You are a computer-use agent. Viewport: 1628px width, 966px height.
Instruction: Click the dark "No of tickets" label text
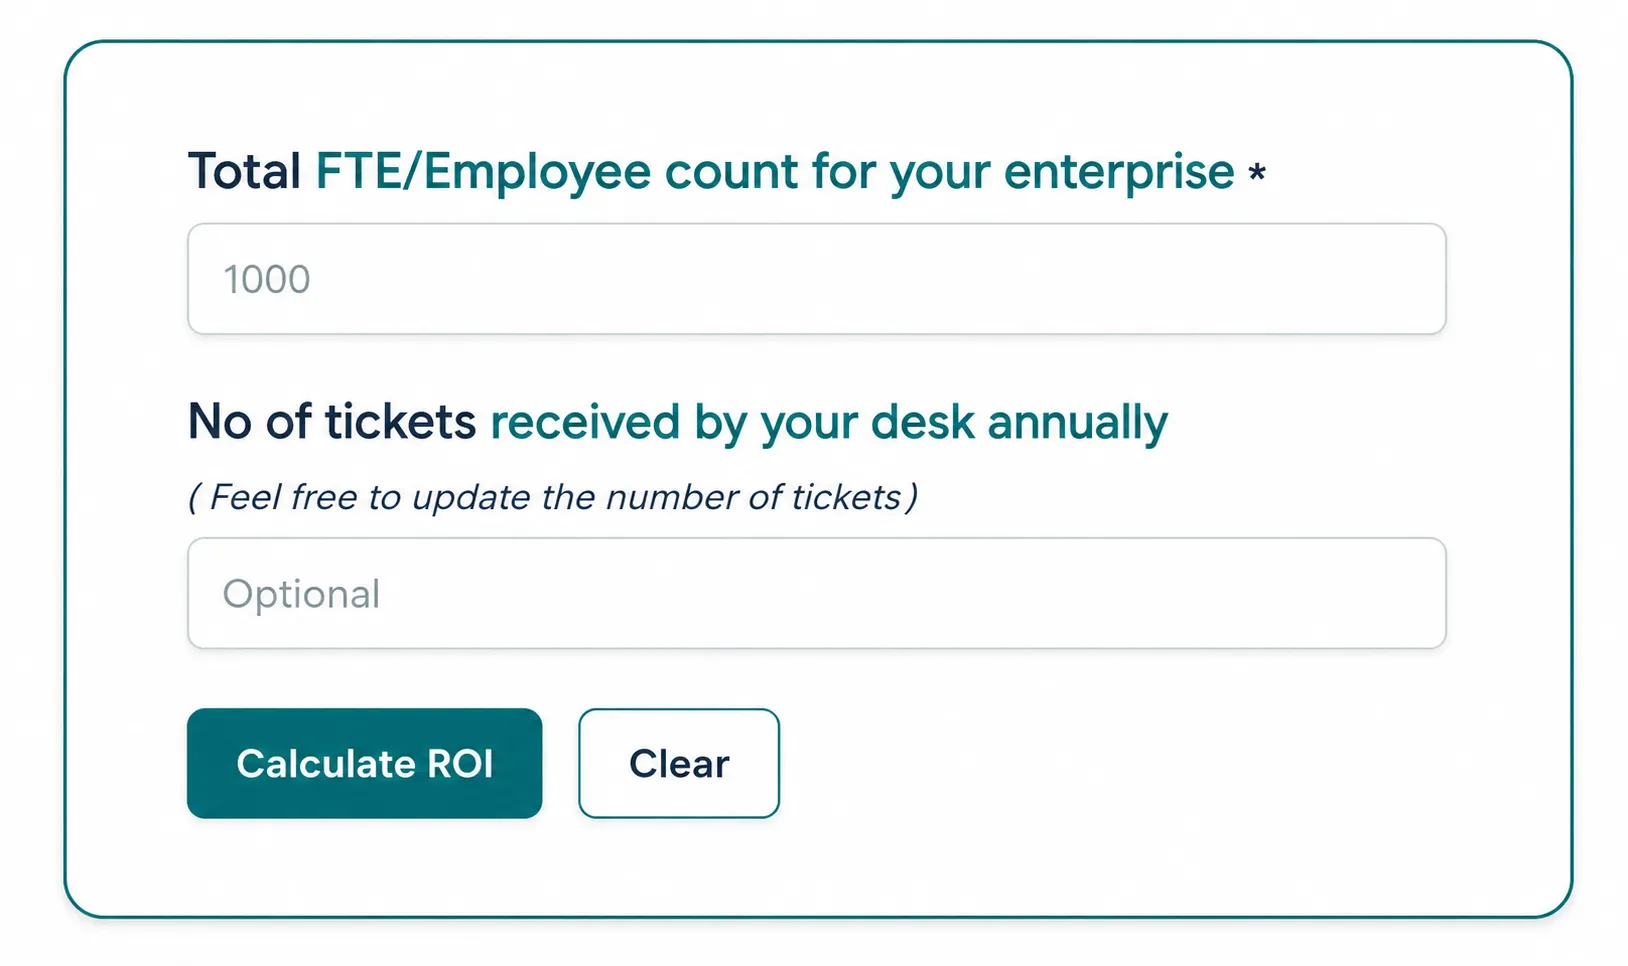(x=332, y=421)
